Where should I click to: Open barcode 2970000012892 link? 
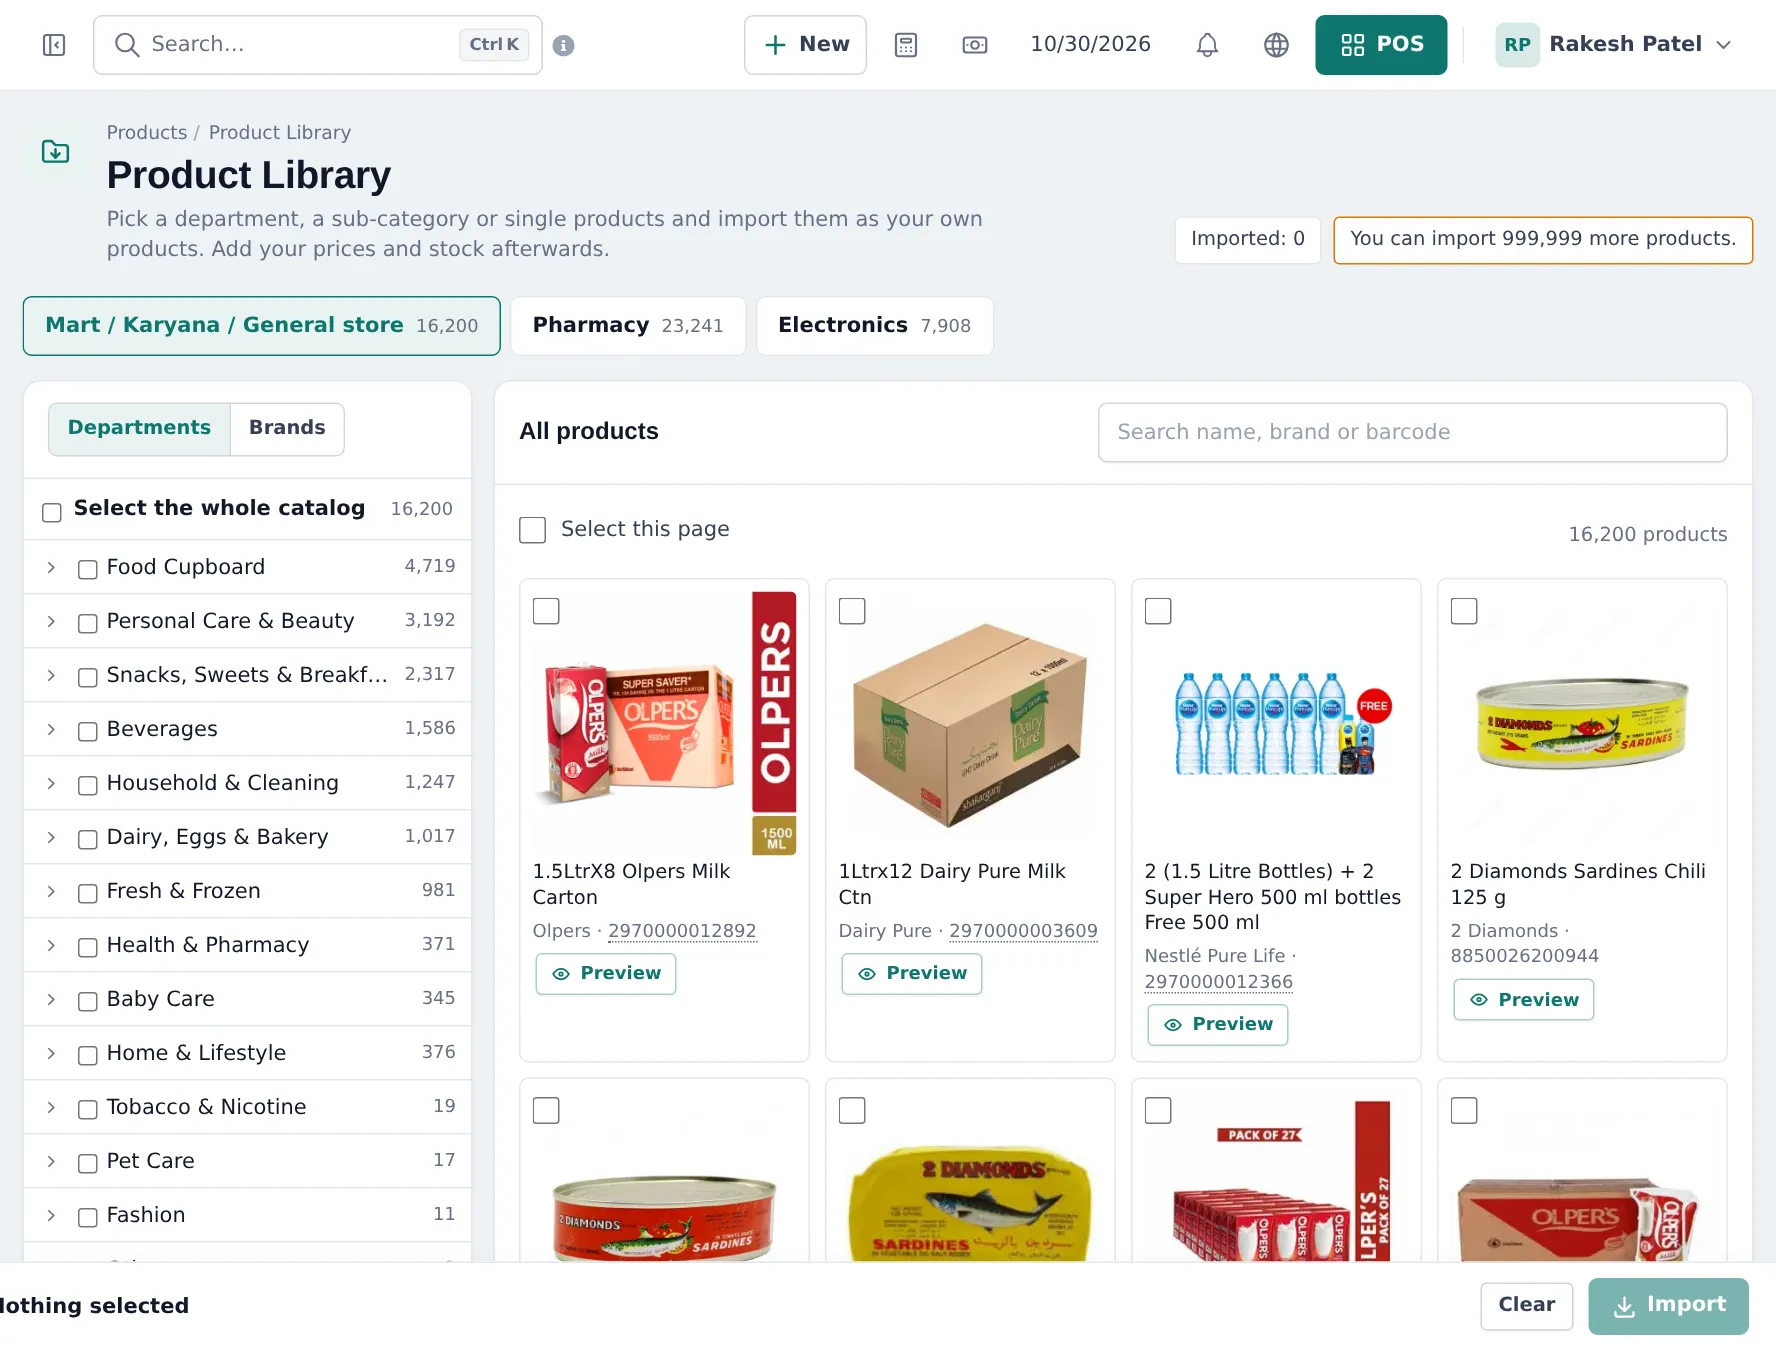682,931
